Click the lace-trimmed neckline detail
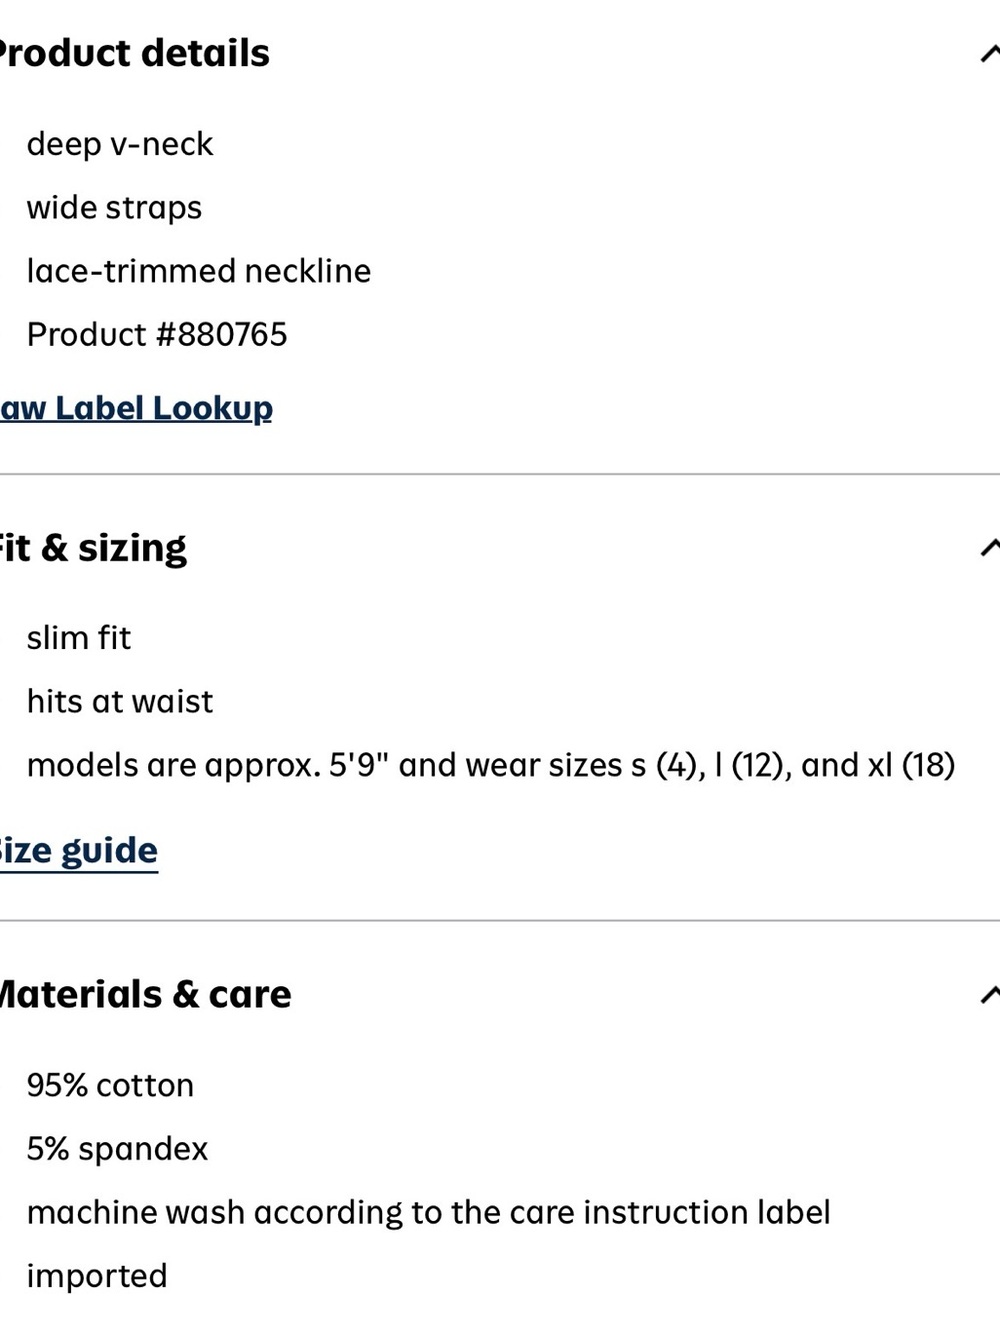 click(x=199, y=271)
